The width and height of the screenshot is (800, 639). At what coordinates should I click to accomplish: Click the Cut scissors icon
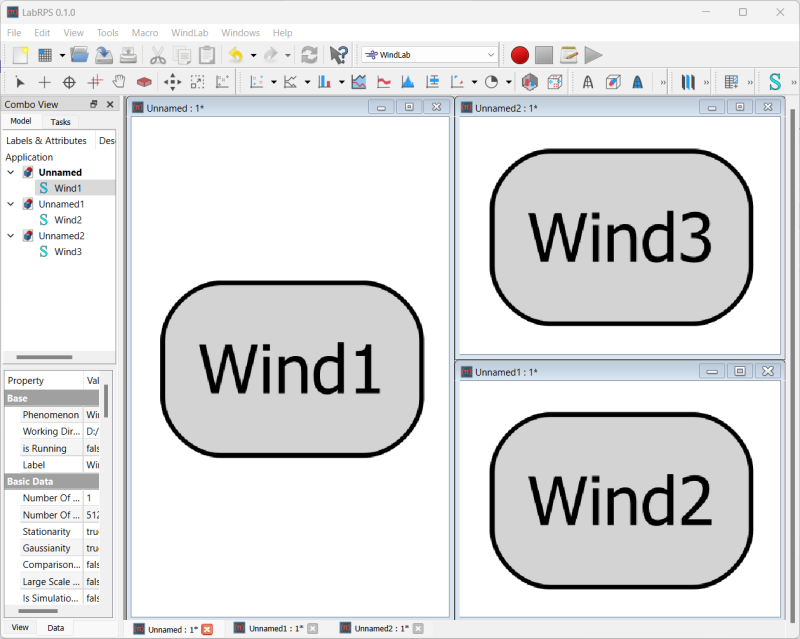pyautogui.click(x=158, y=55)
